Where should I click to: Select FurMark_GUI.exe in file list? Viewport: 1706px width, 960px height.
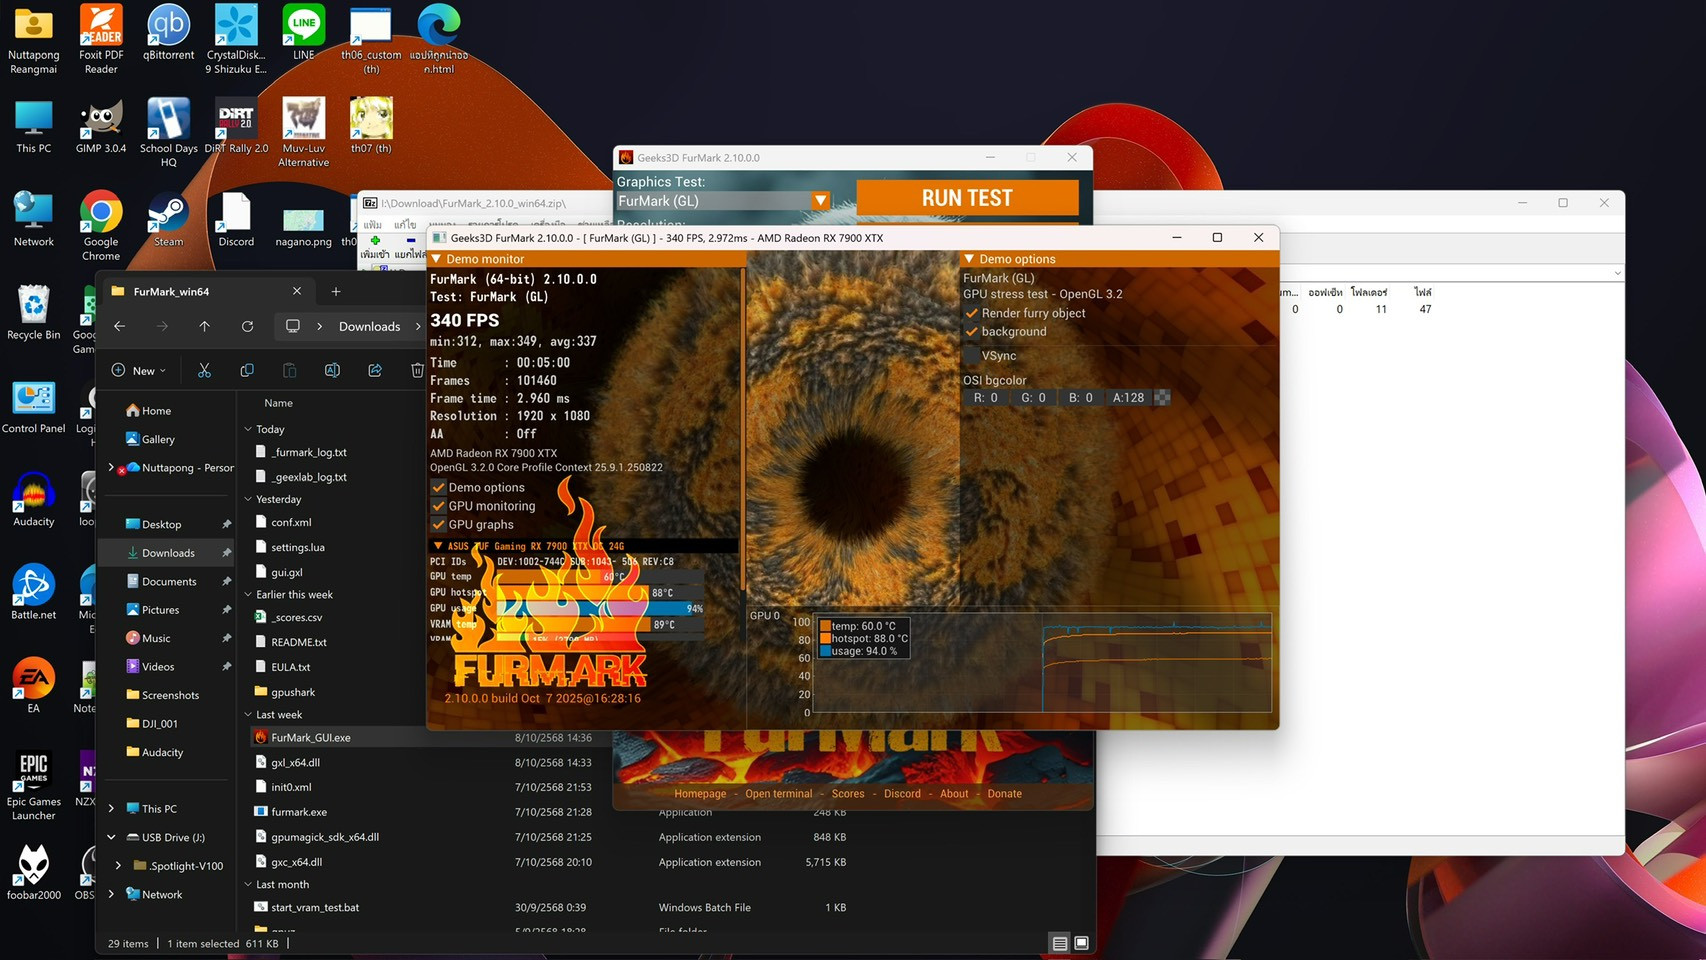tap(311, 738)
